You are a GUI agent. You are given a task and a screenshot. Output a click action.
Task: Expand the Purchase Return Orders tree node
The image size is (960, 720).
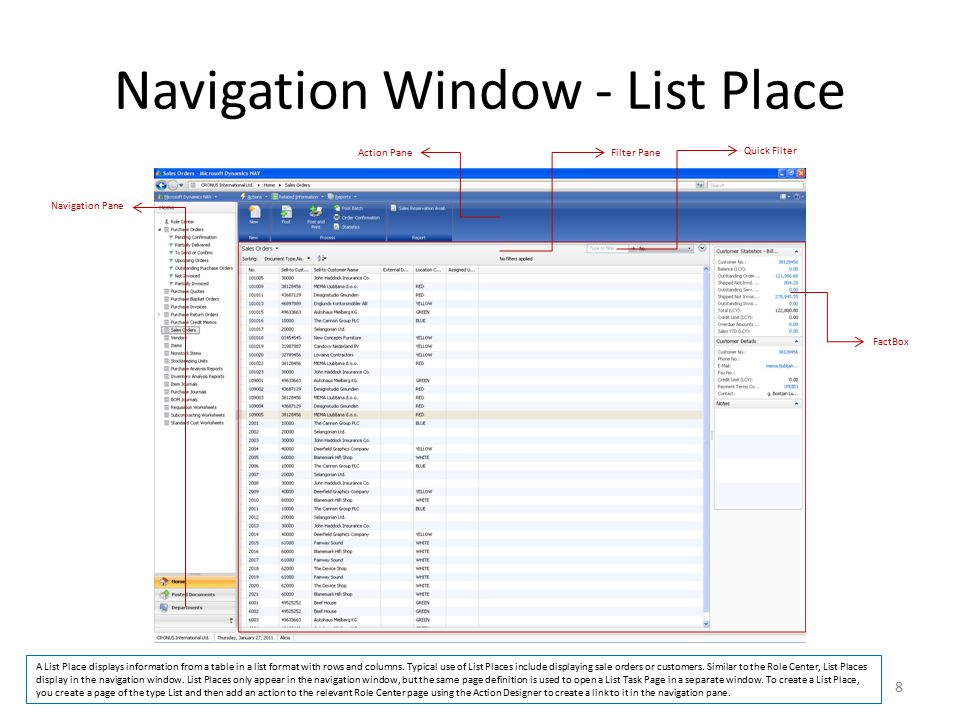[160, 315]
